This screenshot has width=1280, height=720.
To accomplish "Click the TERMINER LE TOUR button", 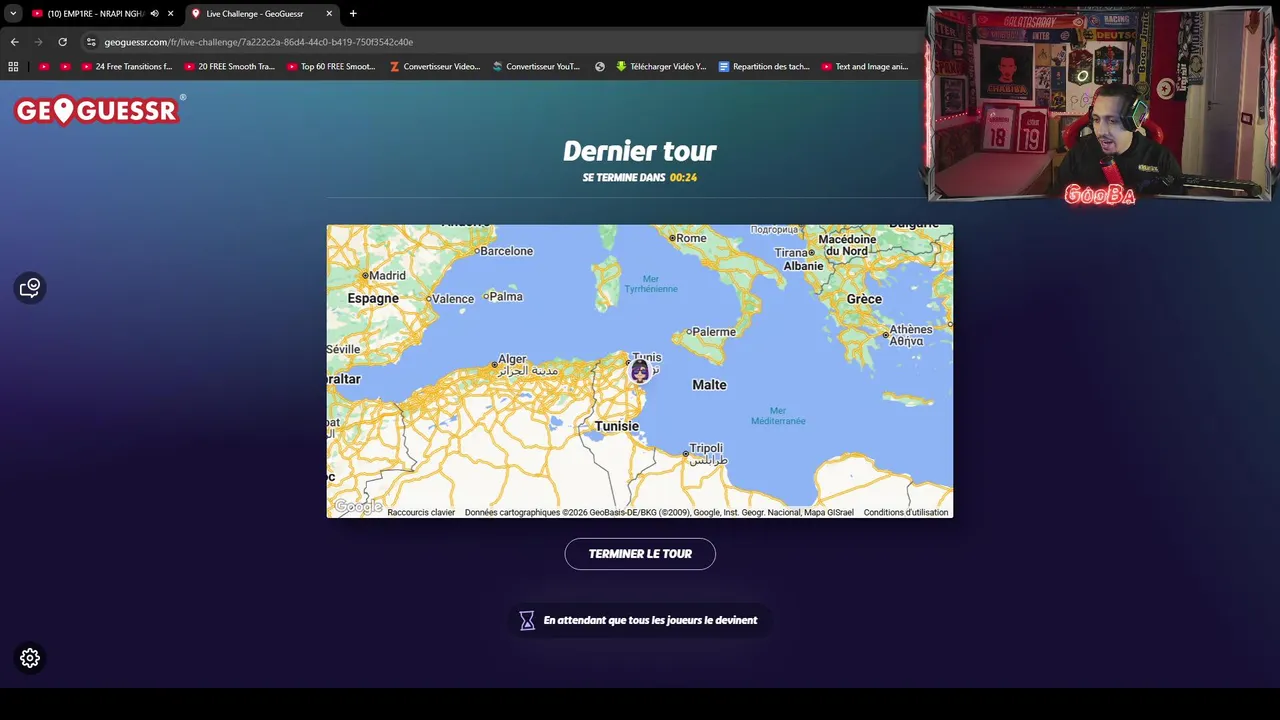I will (640, 554).
